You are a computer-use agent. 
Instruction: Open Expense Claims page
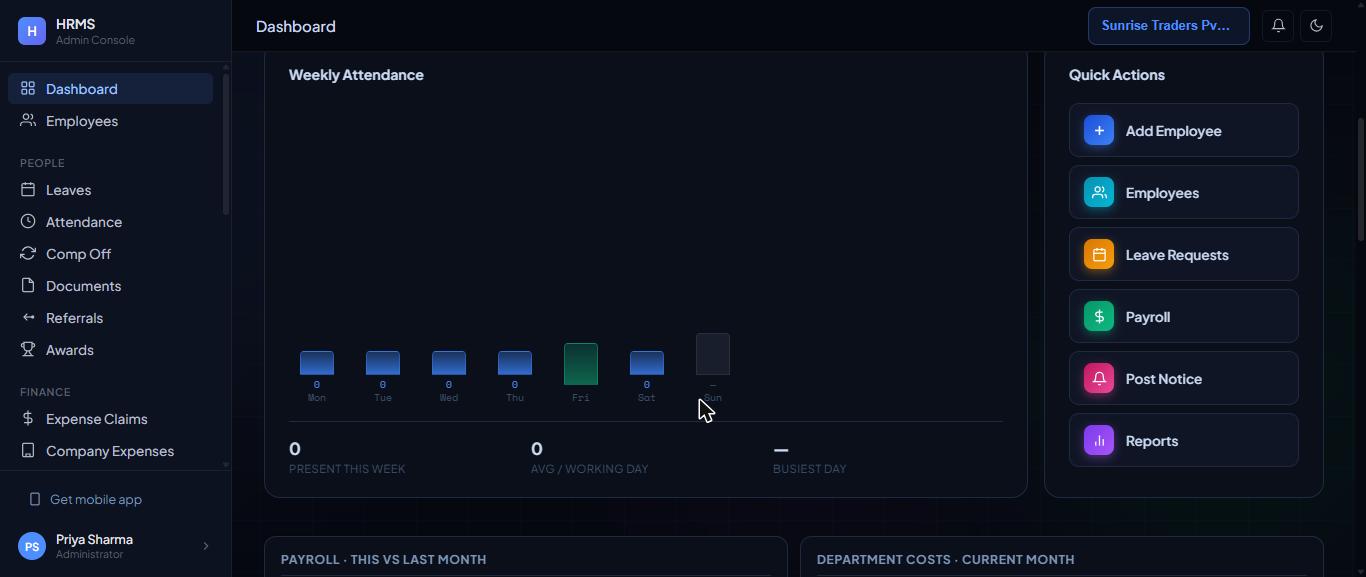110,419
